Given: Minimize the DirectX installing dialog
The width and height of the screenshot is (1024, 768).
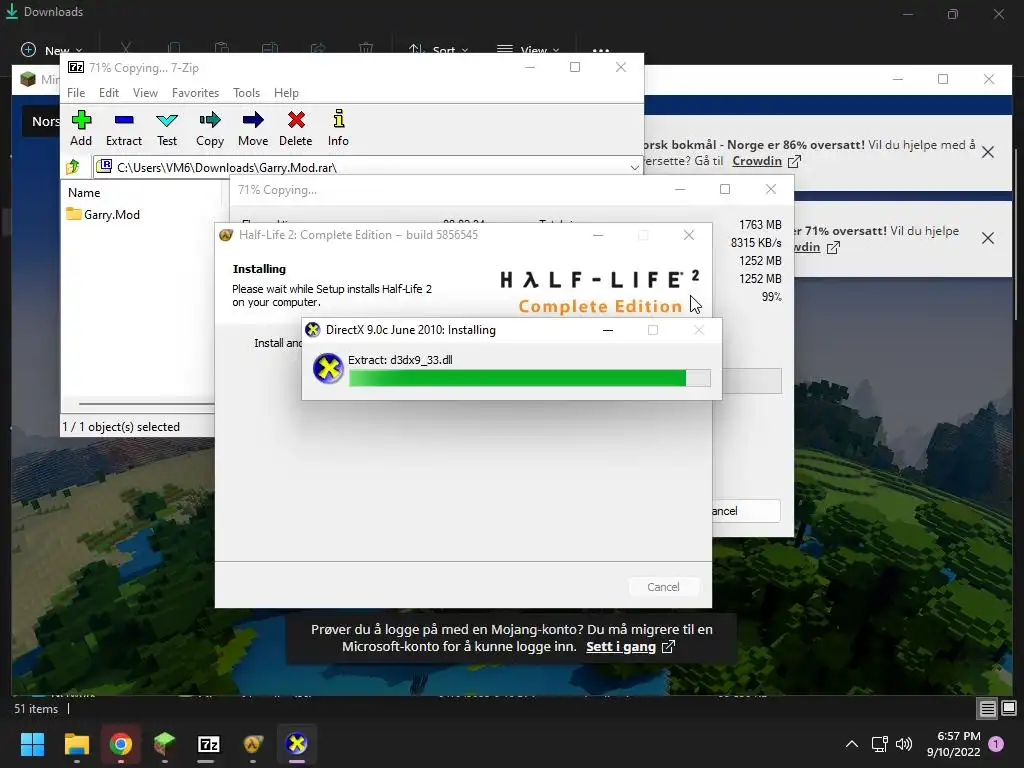Looking at the screenshot, I should point(608,330).
